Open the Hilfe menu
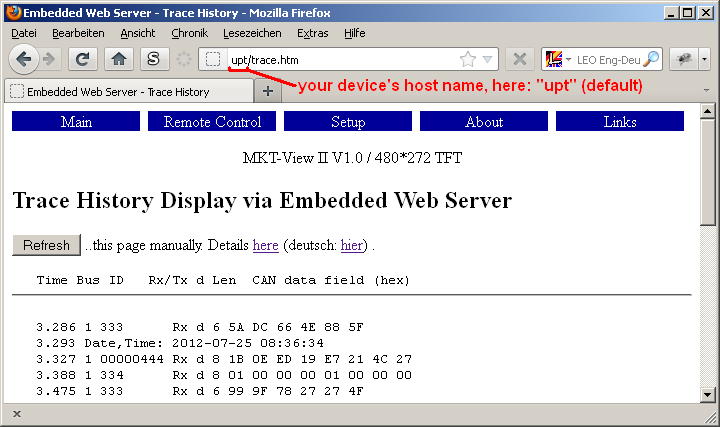This screenshot has width=720, height=427. (x=354, y=33)
